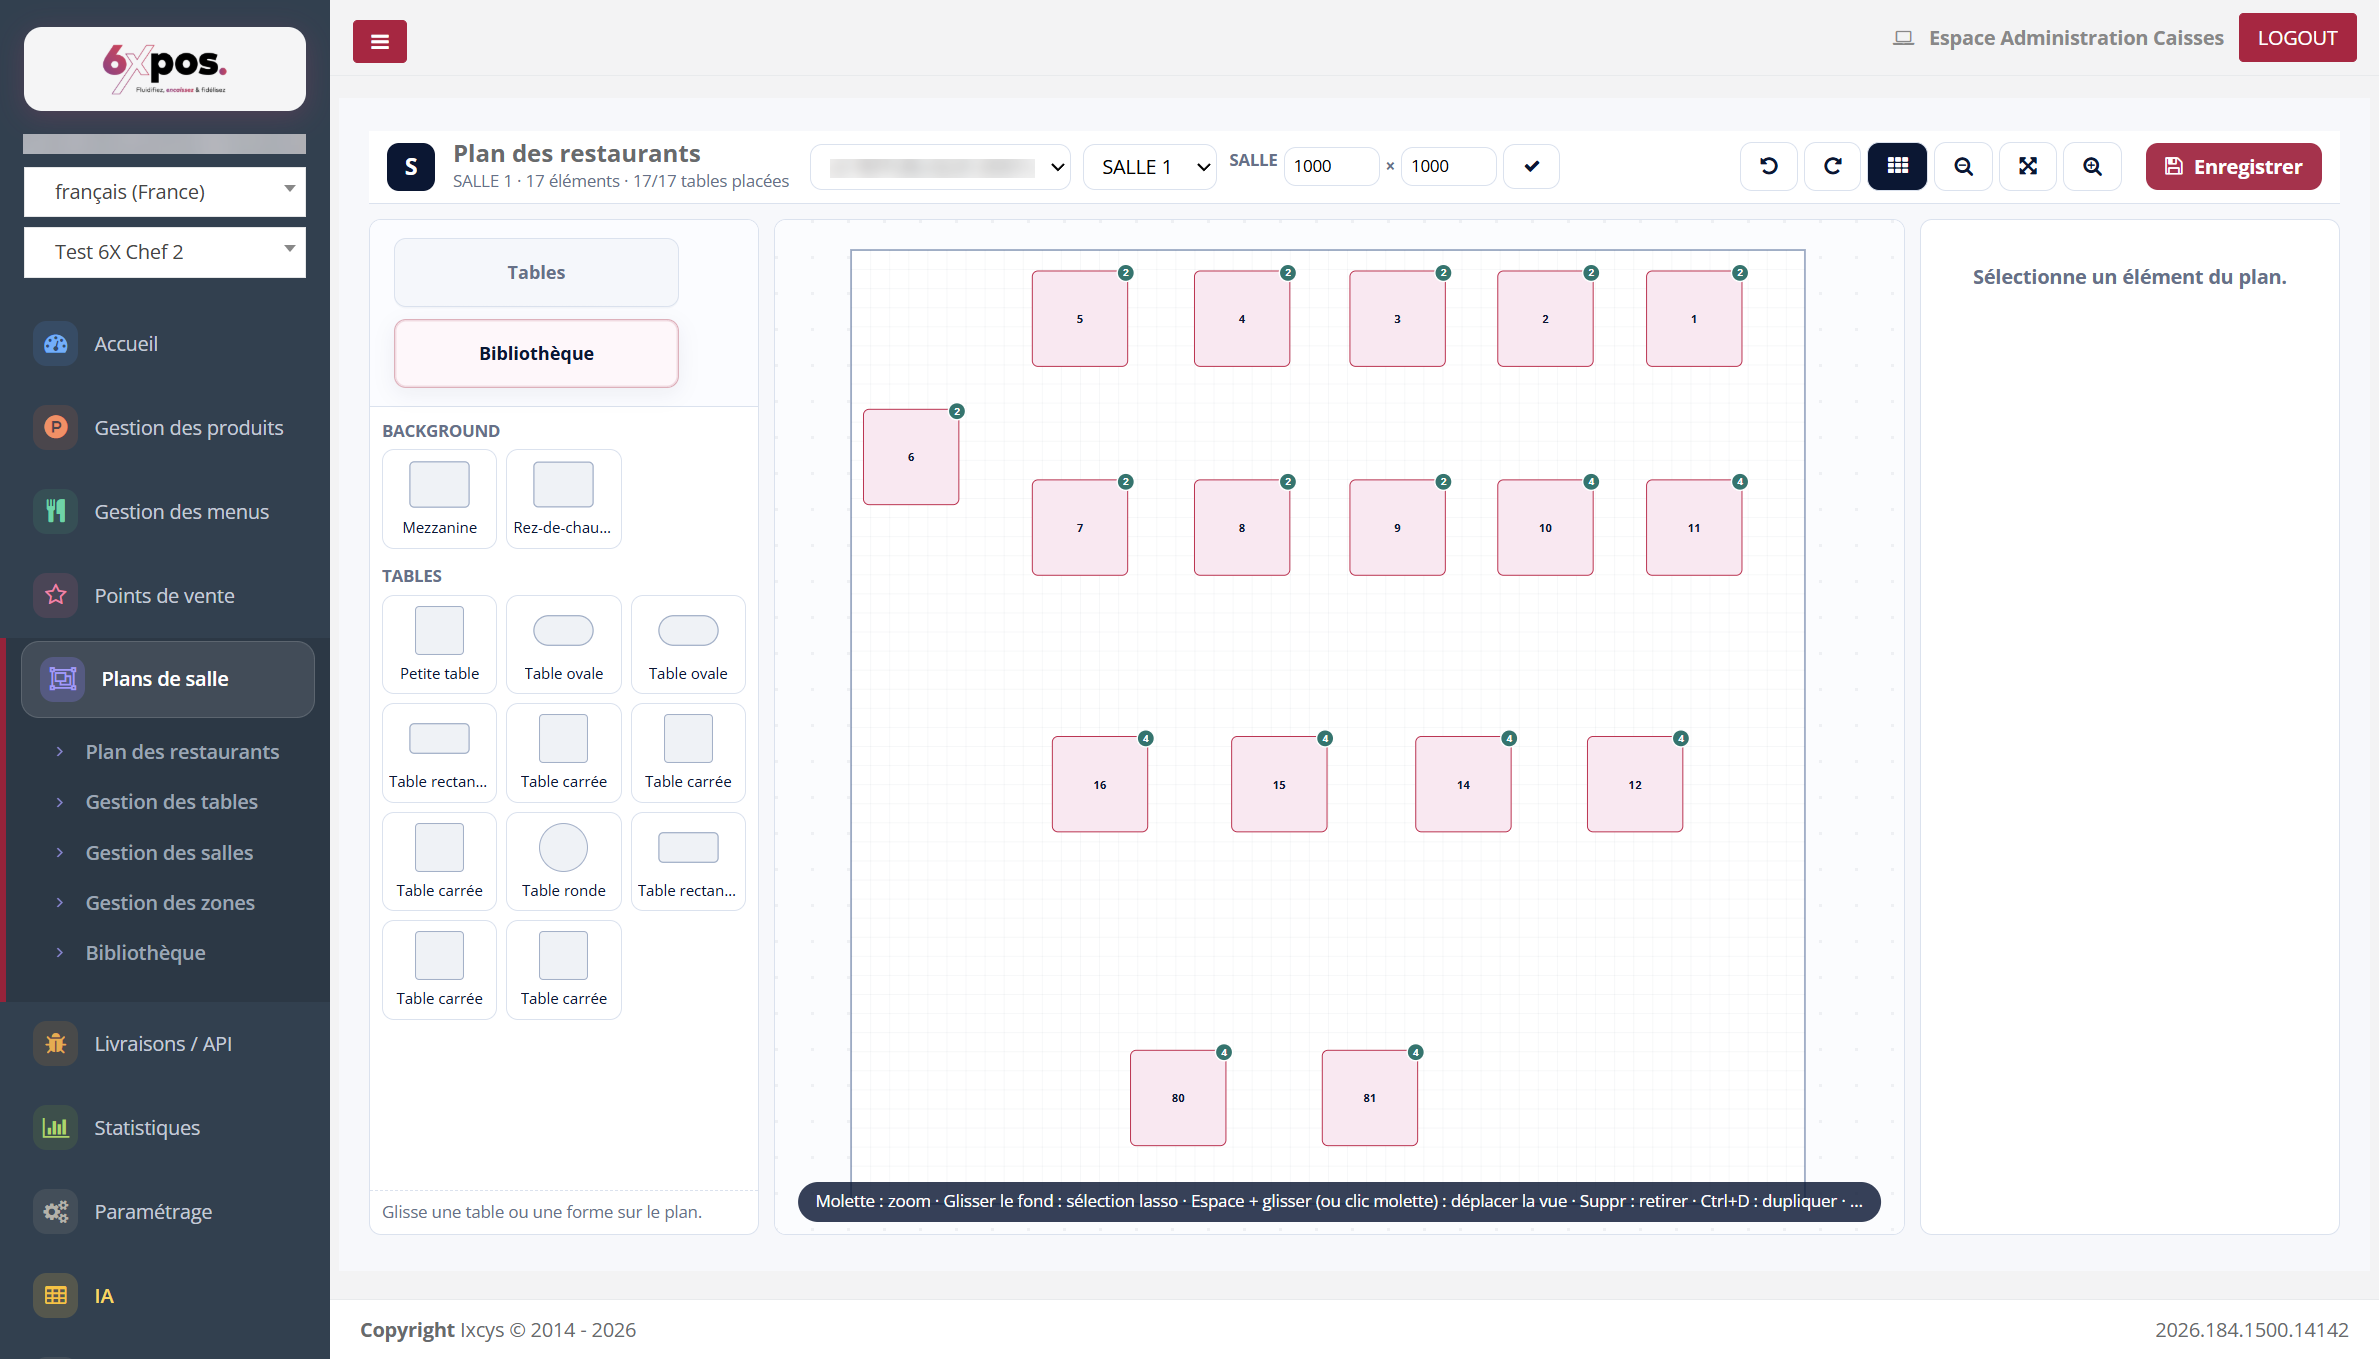Open the Test 6X Chef 2 dropdown
The width and height of the screenshot is (2379, 1359).
click(165, 252)
